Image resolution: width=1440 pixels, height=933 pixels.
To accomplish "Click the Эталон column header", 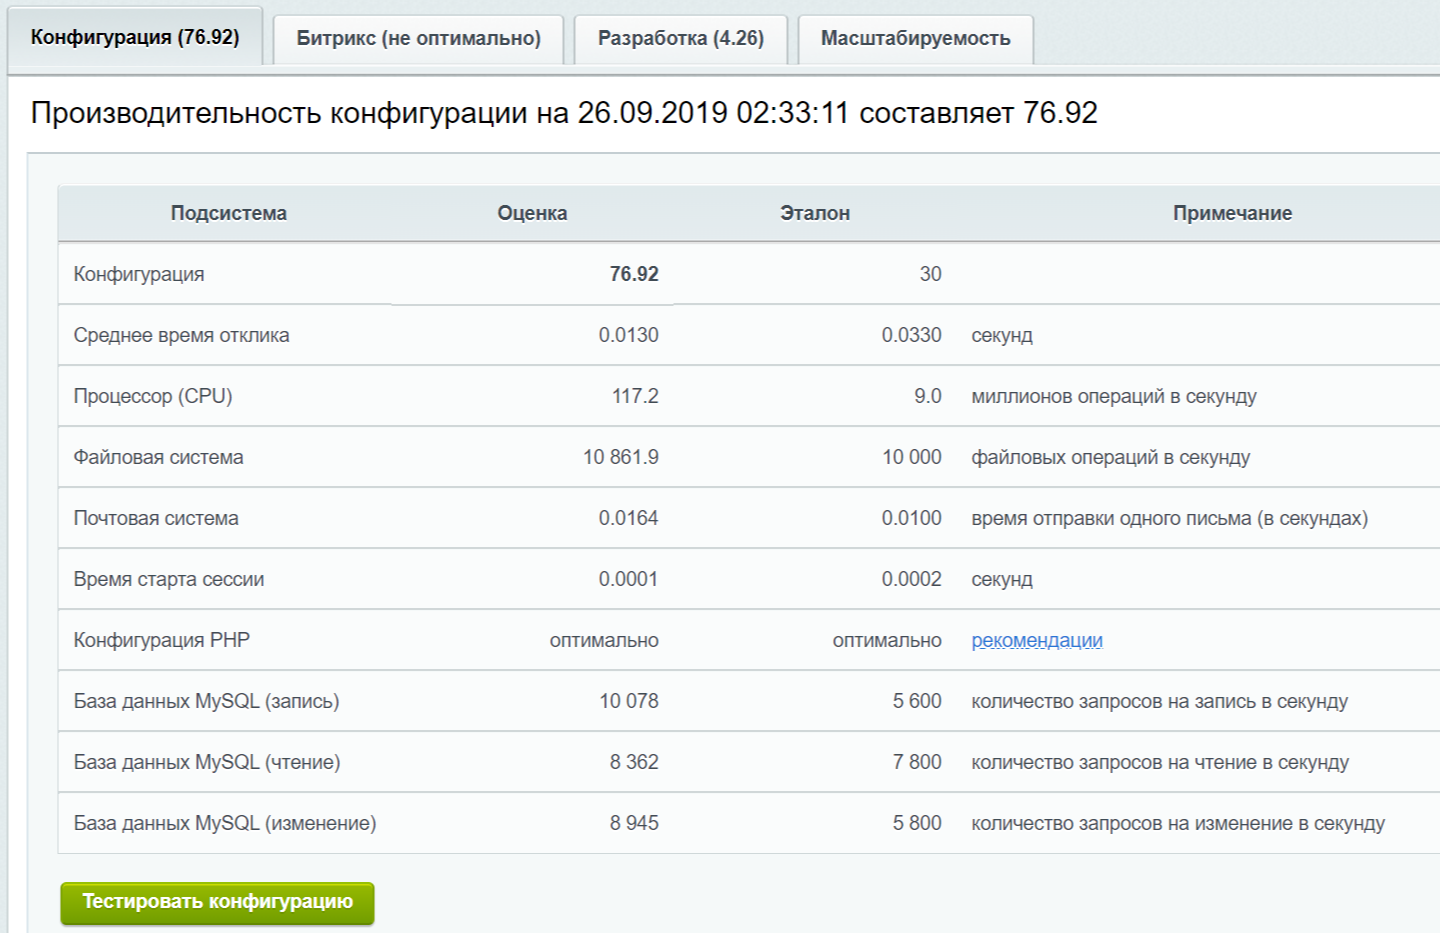I will 814,213.
